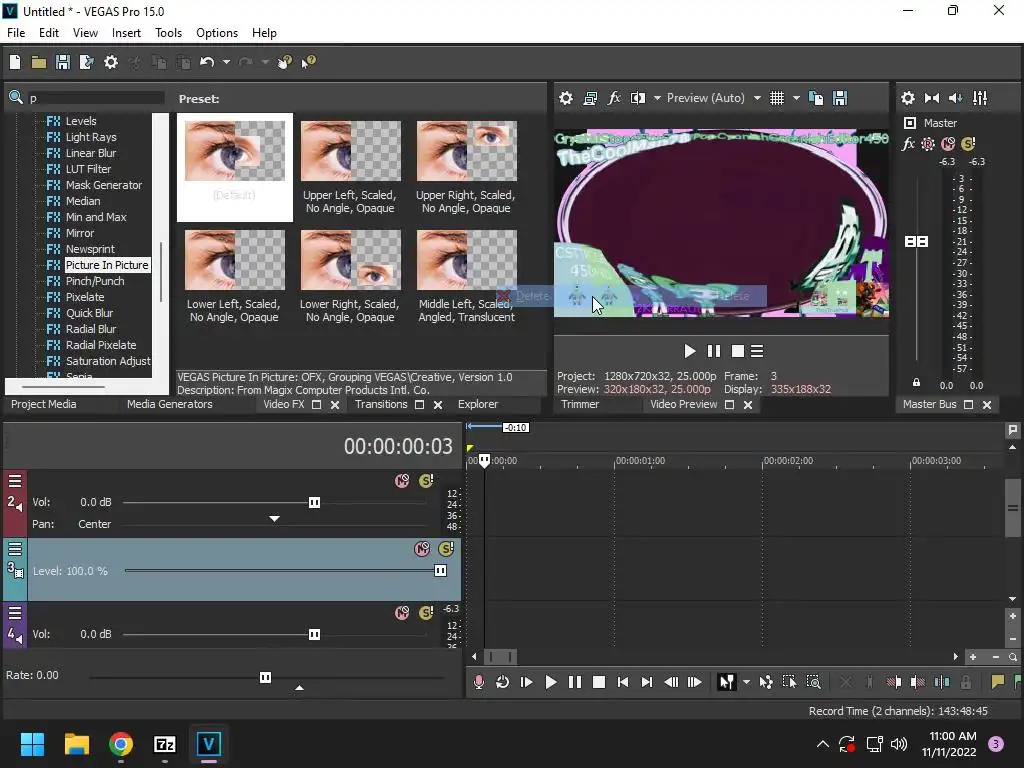Lock the Master fader channels
This screenshot has height=768, width=1024.
click(x=916, y=383)
